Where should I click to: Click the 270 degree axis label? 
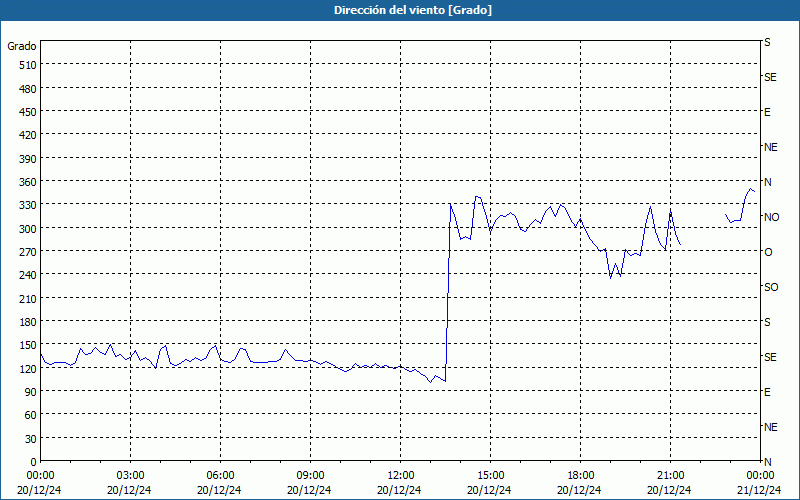pyautogui.click(x=28, y=252)
